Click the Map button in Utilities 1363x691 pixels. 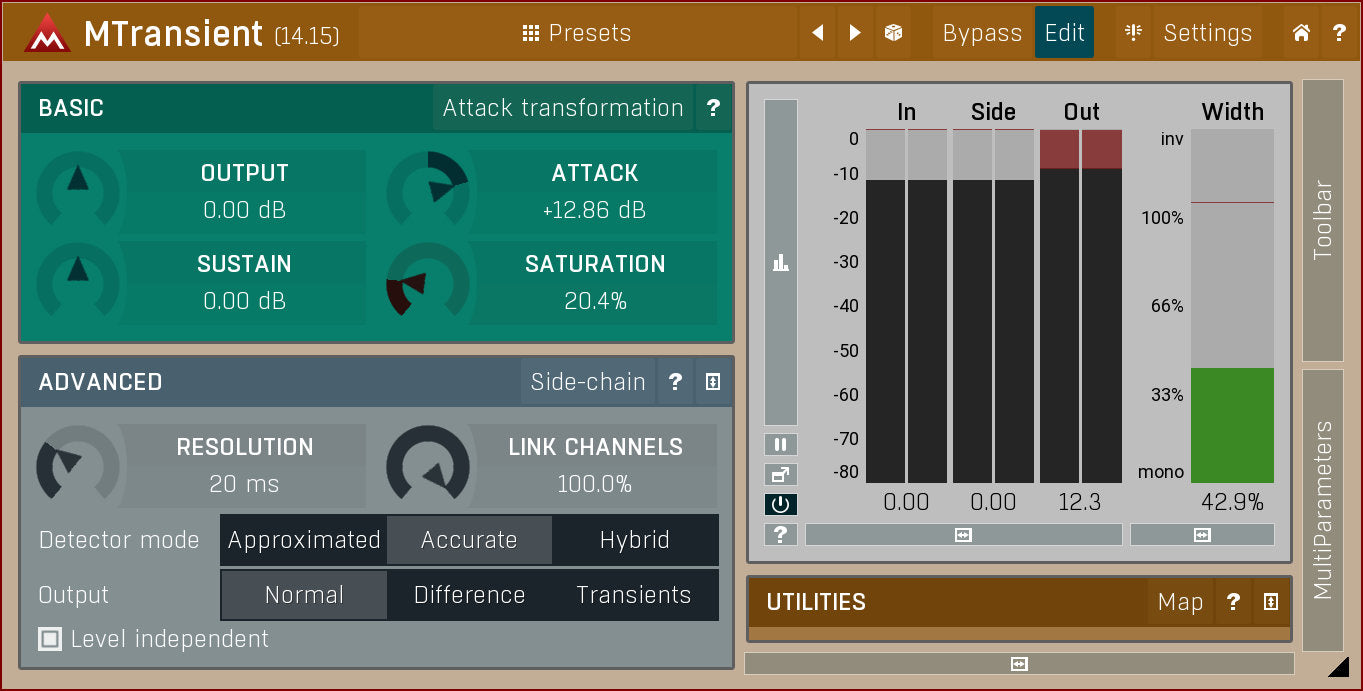tap(1180, 602)
